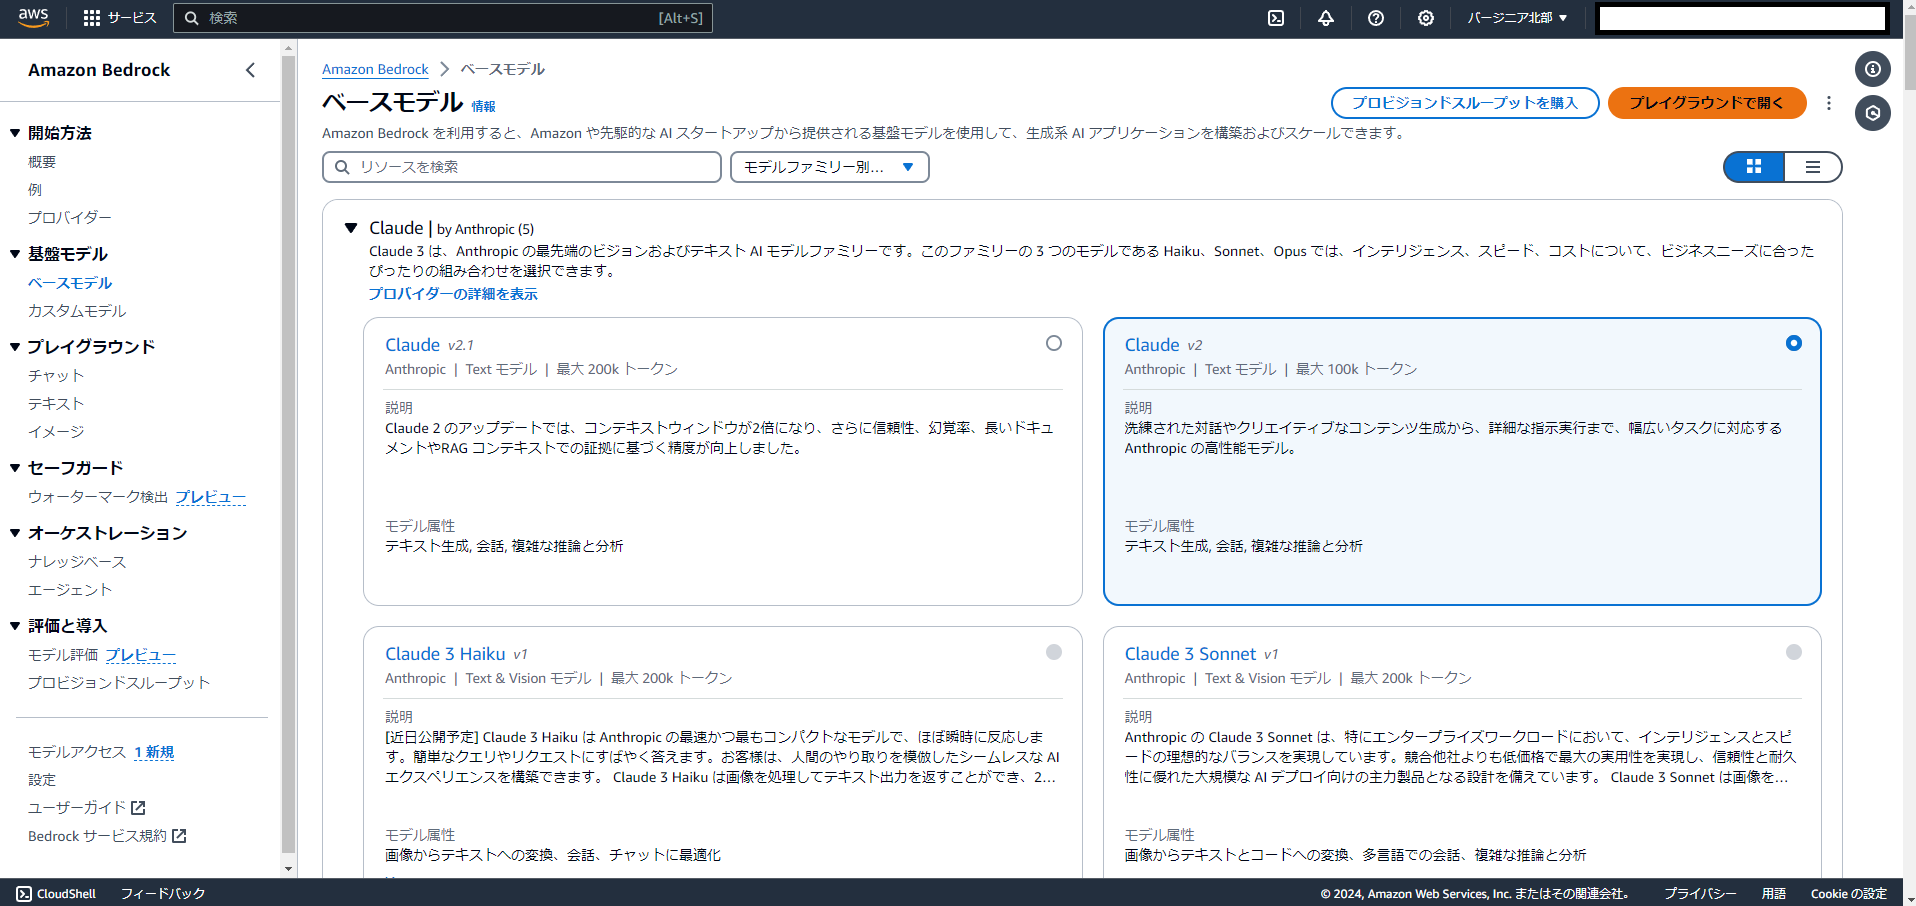
Task: Open the Services grid menu
Action: point(119,18)
